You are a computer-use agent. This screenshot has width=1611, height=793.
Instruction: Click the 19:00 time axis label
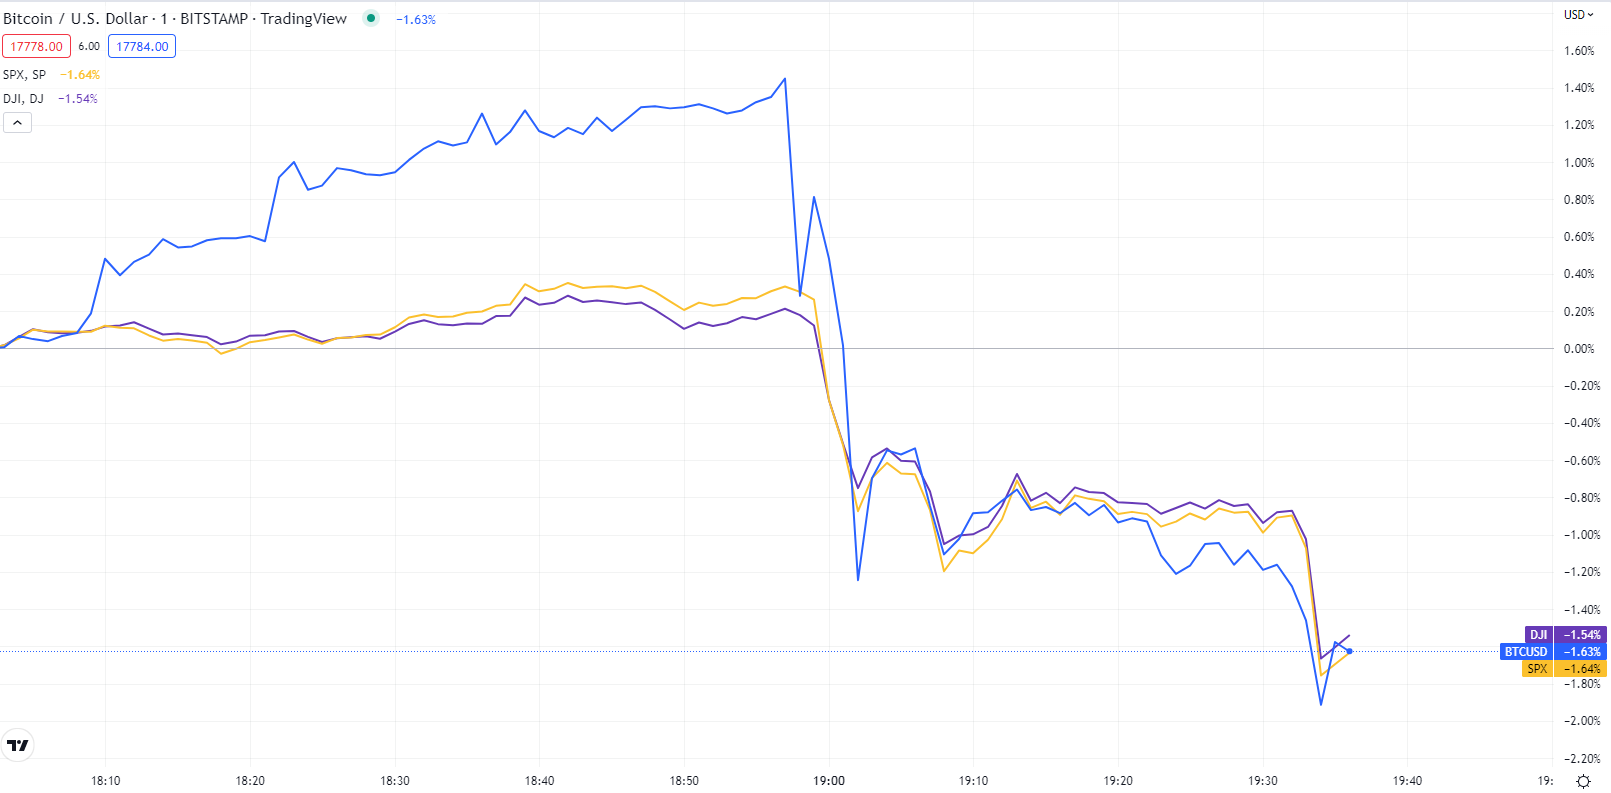pyautogui.click(x=829, y=781)
